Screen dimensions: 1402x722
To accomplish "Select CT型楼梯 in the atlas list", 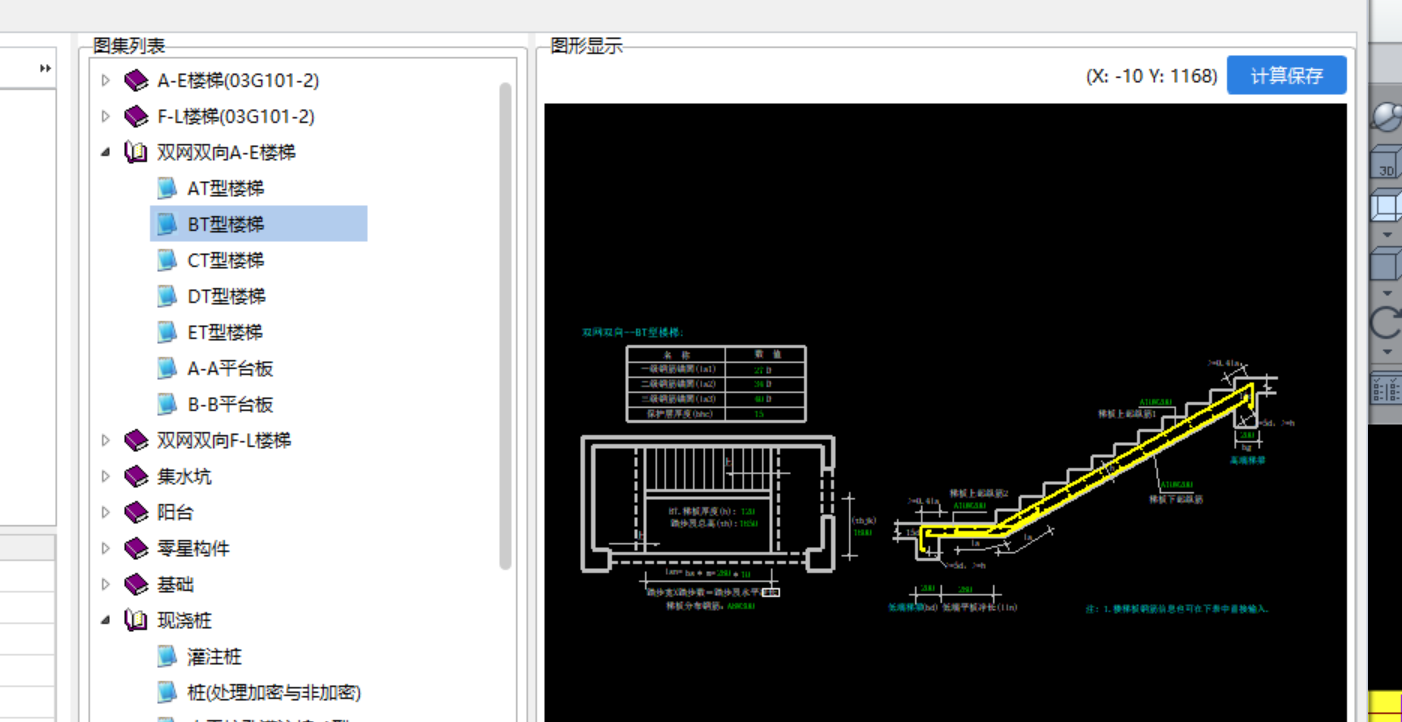I will tap(226, 260).
